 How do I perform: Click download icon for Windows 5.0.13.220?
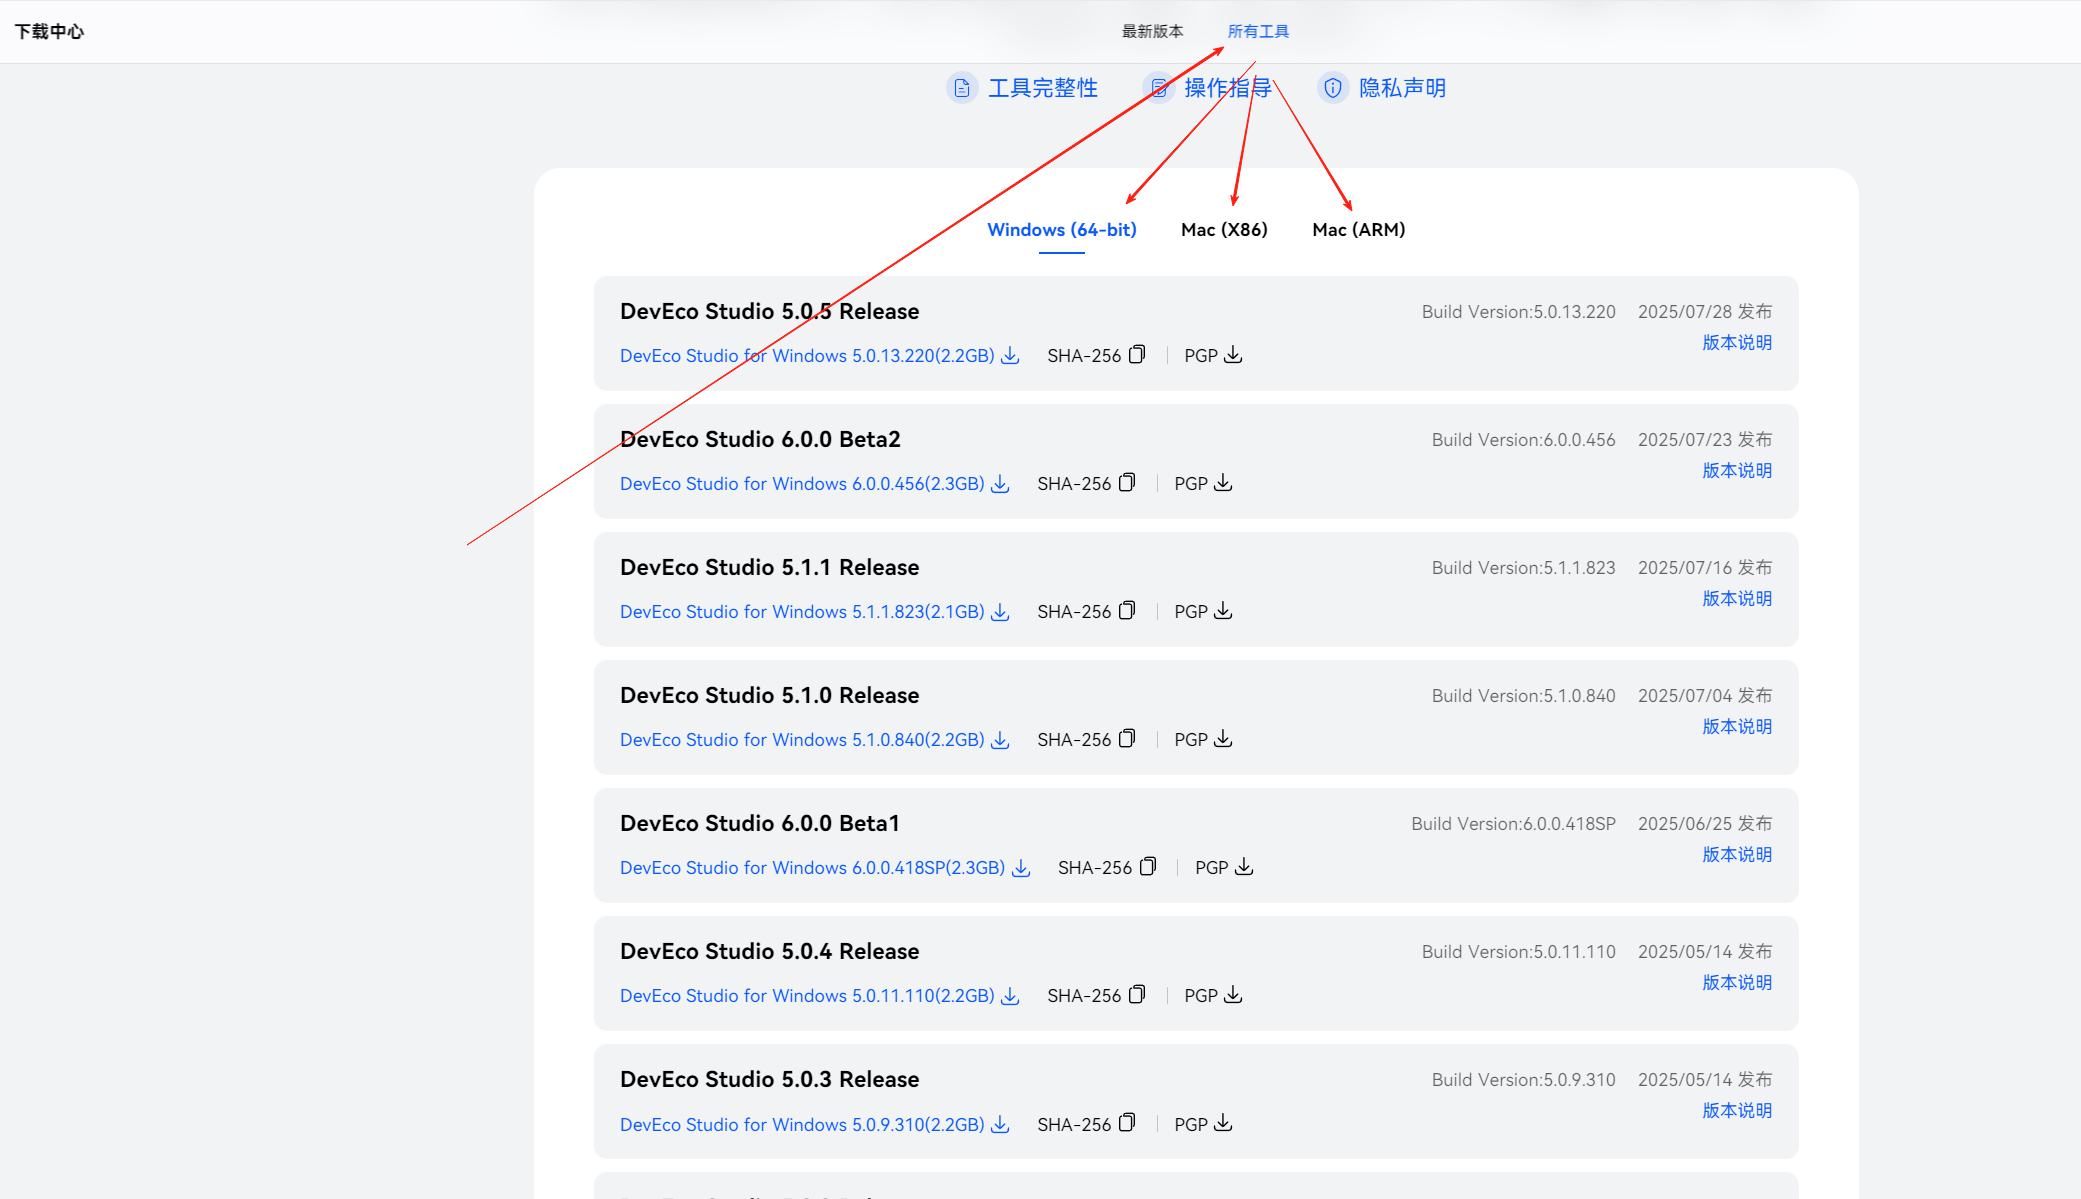click(x=1011, y=355)
